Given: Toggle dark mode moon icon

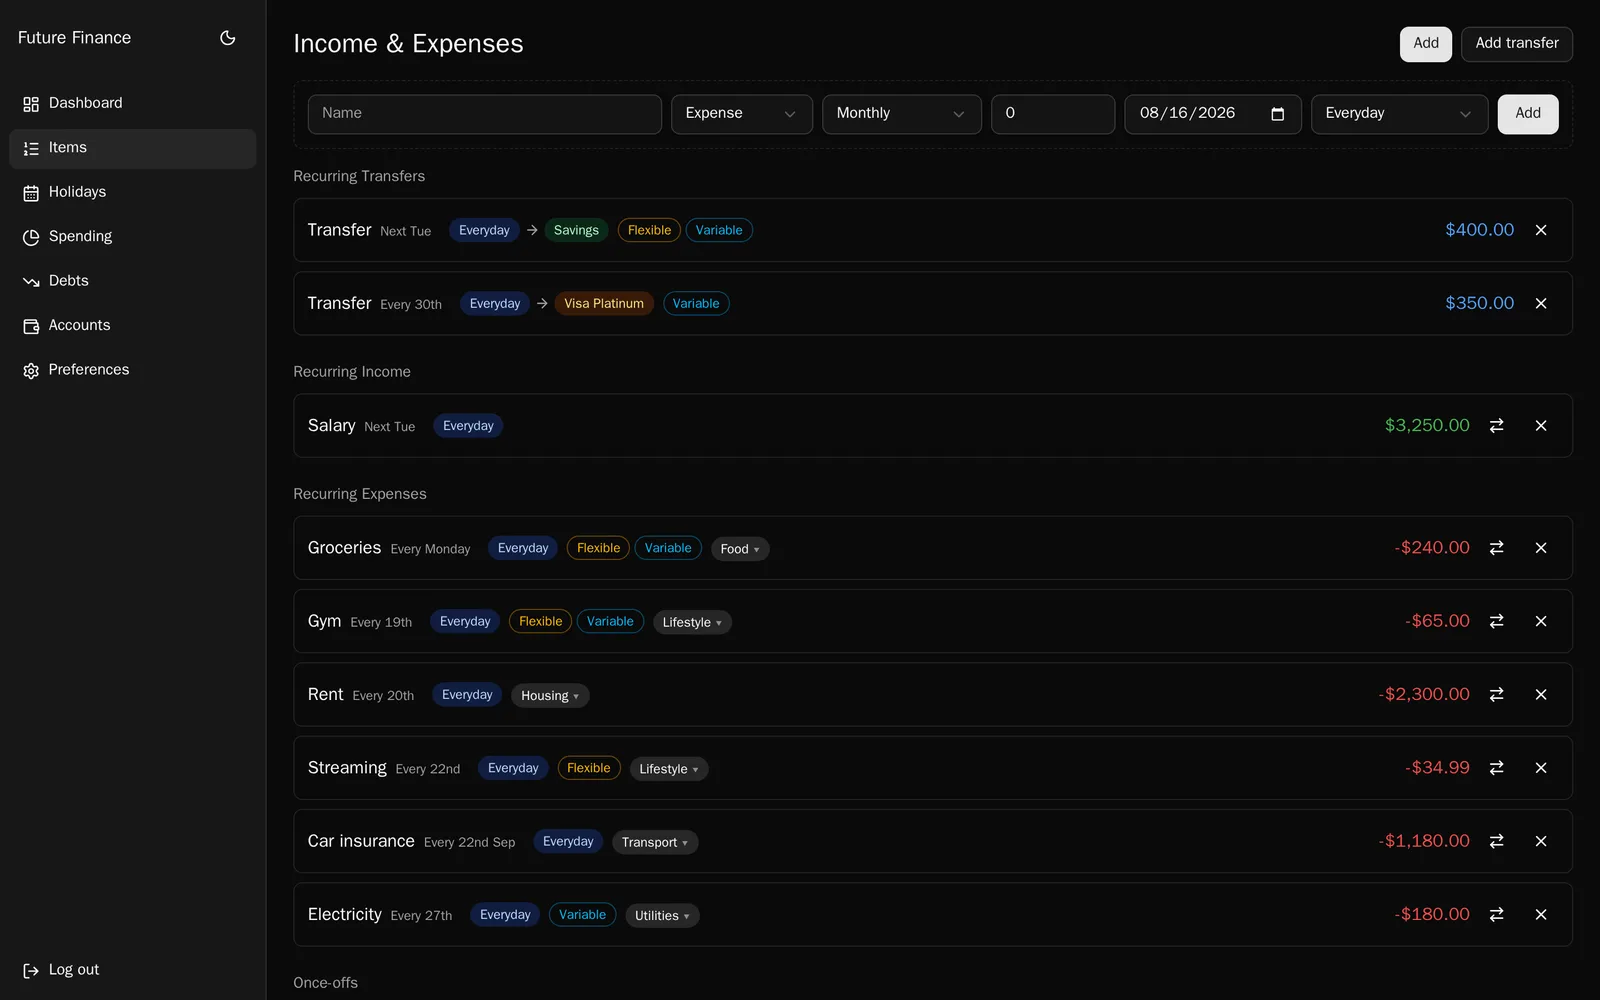Looking at the screenshot, I should pyautogui.click(x=228, y=38).
